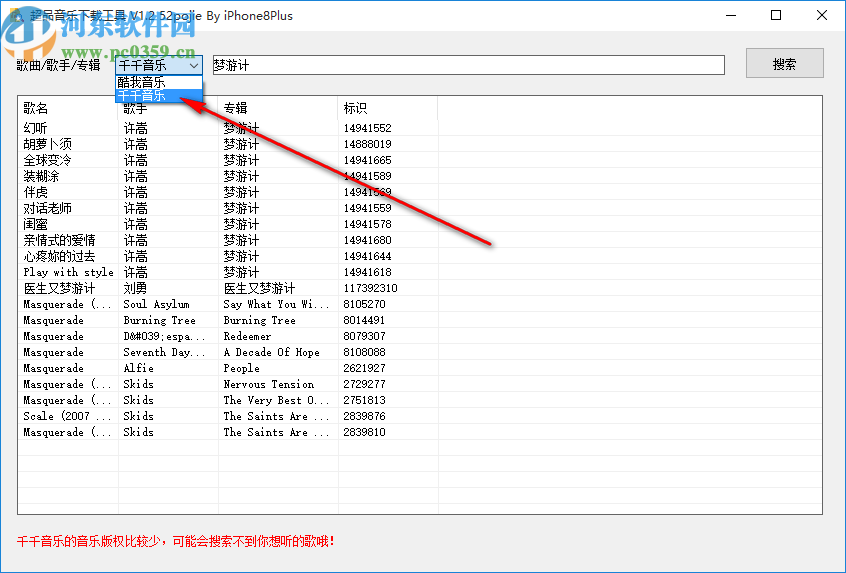This screenshot has width=846, height=573.
Task: Sort by the 标识 column header
Action: pos(356,108)
